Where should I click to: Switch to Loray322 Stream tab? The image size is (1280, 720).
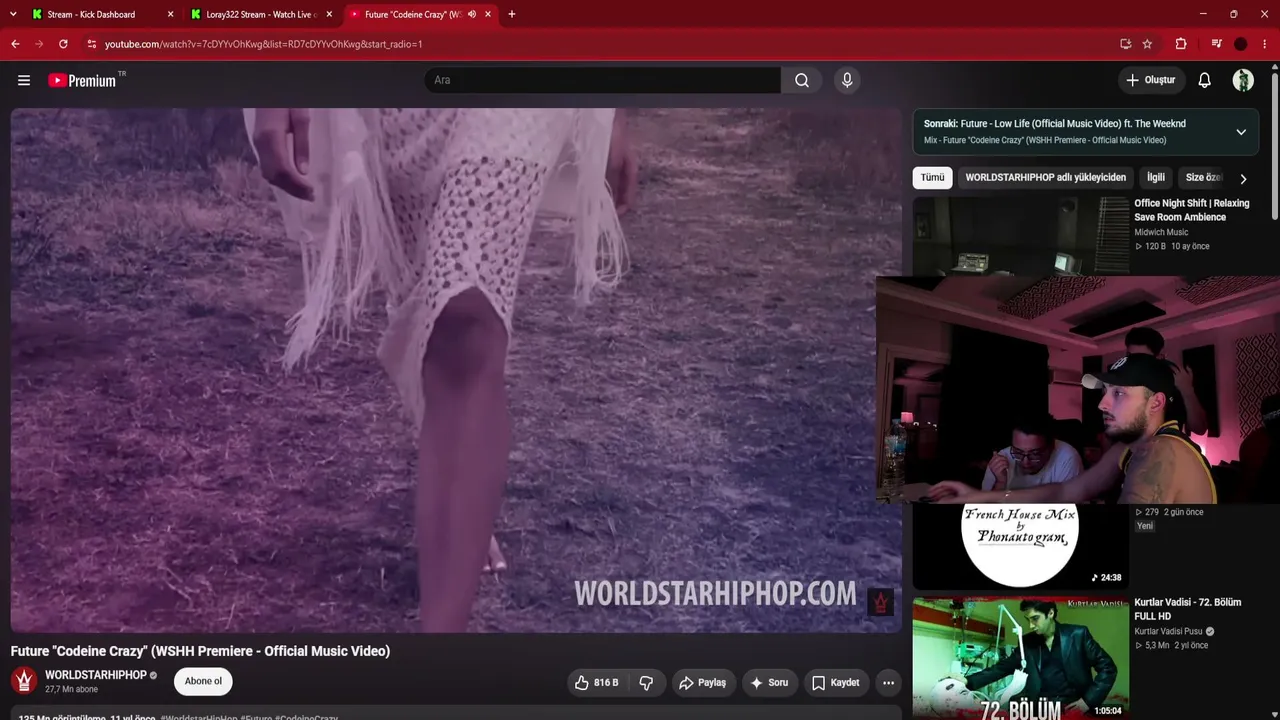point(262,14)
